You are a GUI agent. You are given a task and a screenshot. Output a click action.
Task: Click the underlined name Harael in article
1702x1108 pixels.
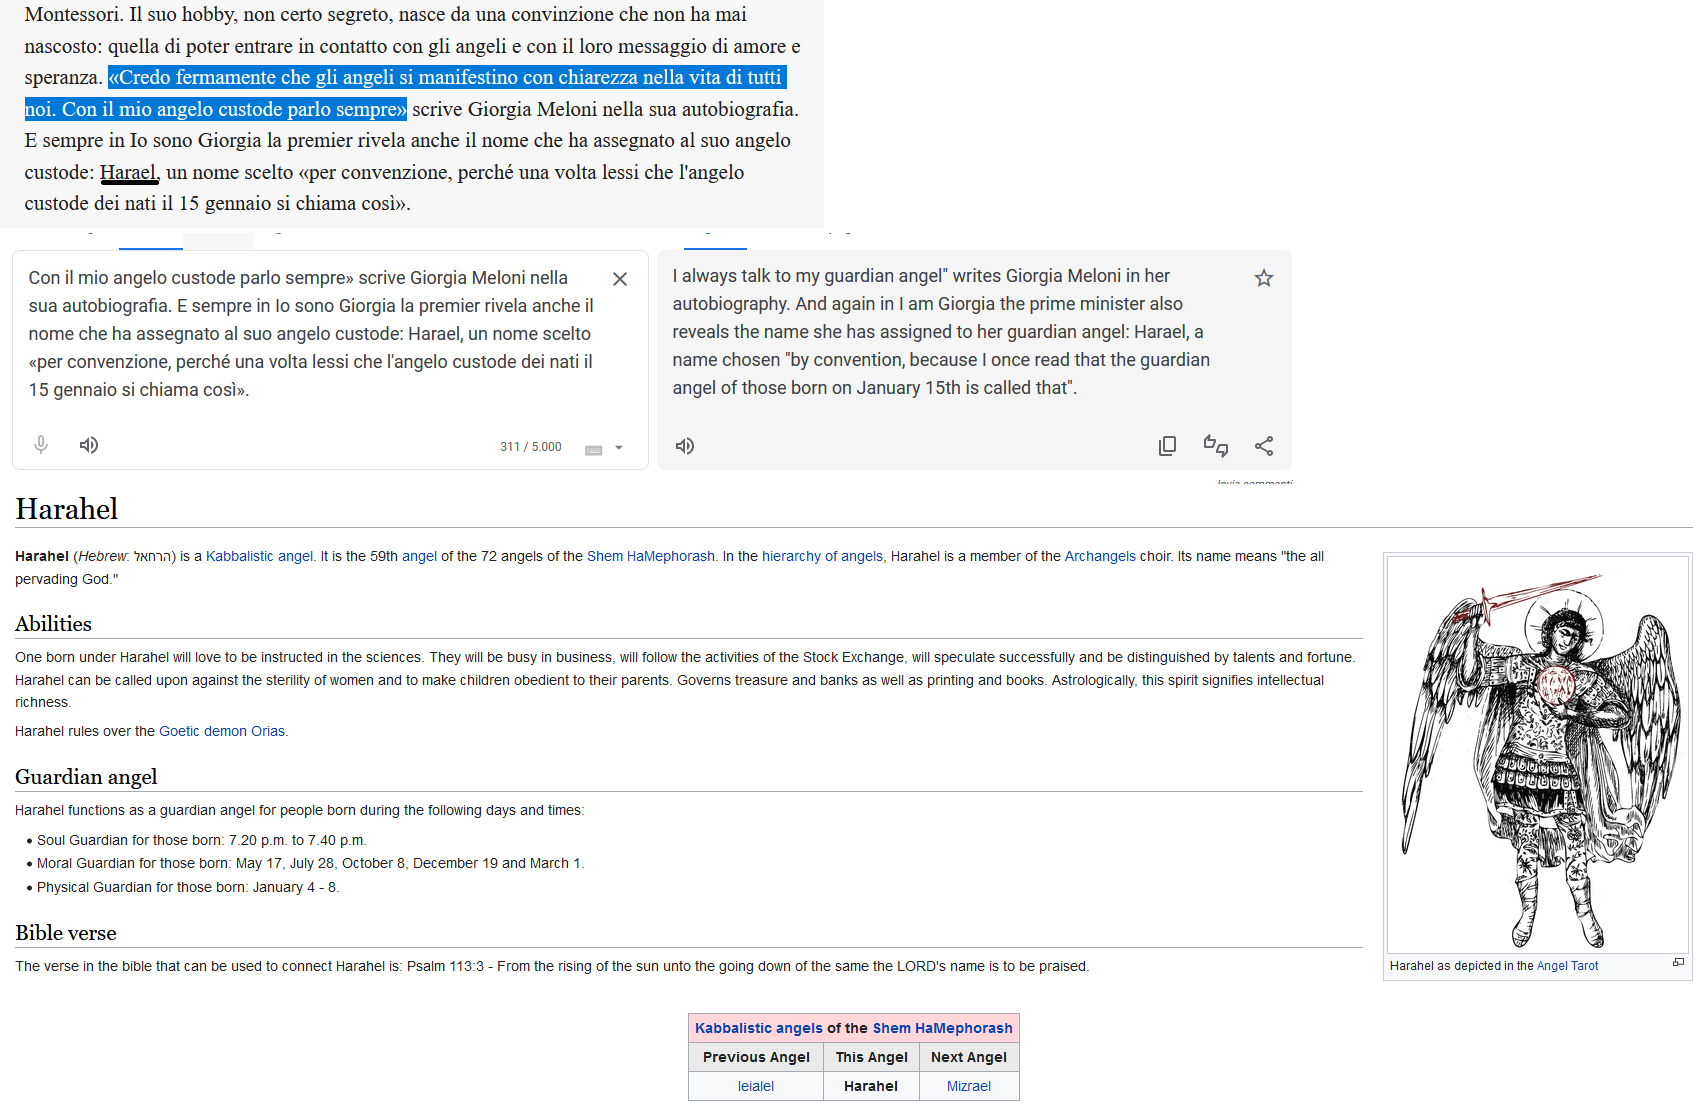[x=128, y=172]
